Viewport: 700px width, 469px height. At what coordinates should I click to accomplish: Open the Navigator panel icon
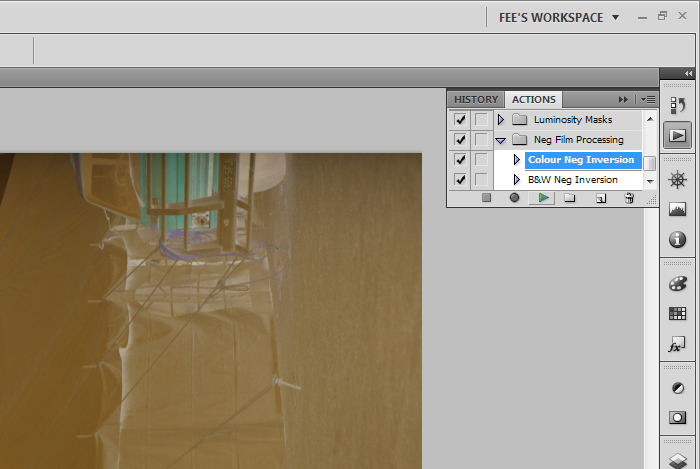point(677,180)
